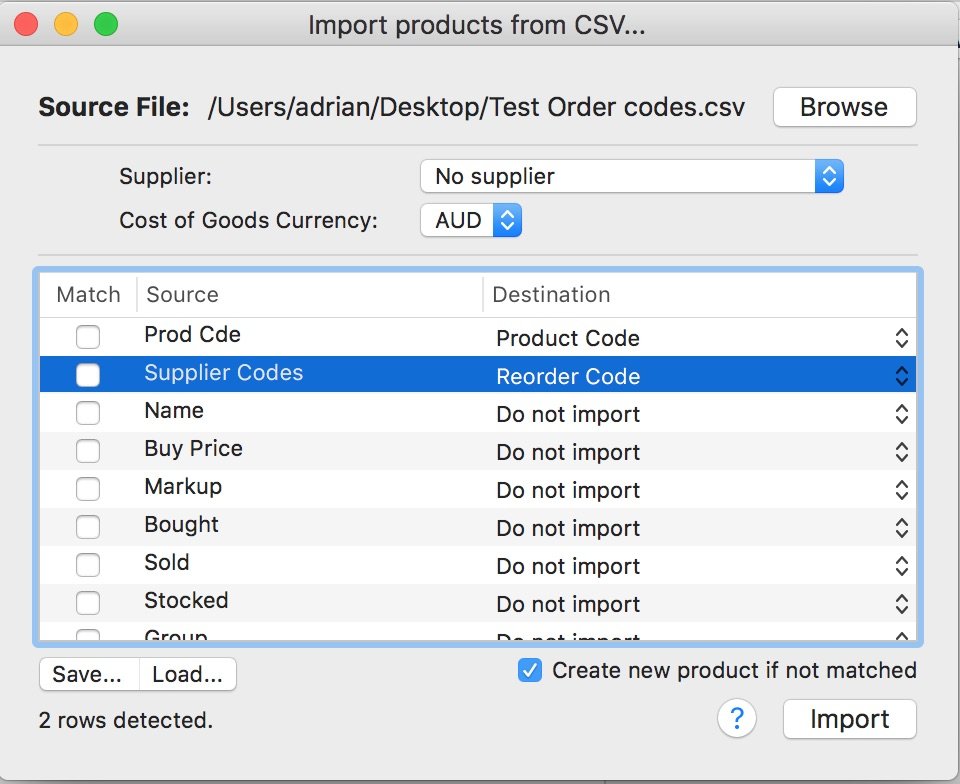Toggle the Stocked row checkbox
The height and width of the screenshot is (784, 960).
pyautogui.click(x=88, y=603)
